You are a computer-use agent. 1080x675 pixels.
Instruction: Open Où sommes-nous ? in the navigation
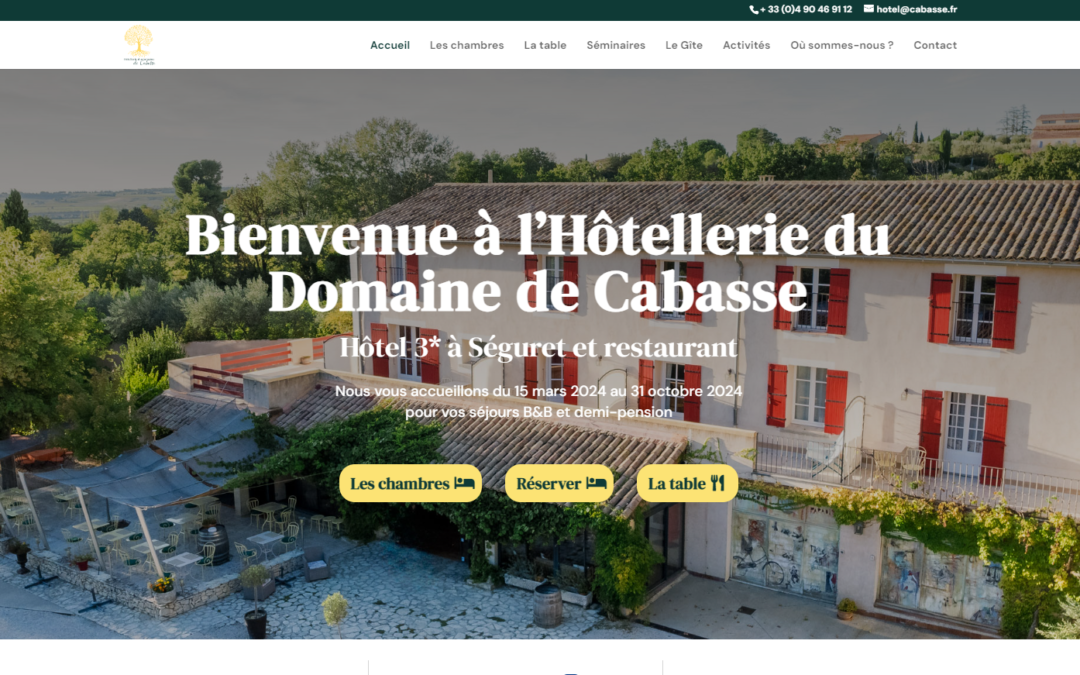842,45
